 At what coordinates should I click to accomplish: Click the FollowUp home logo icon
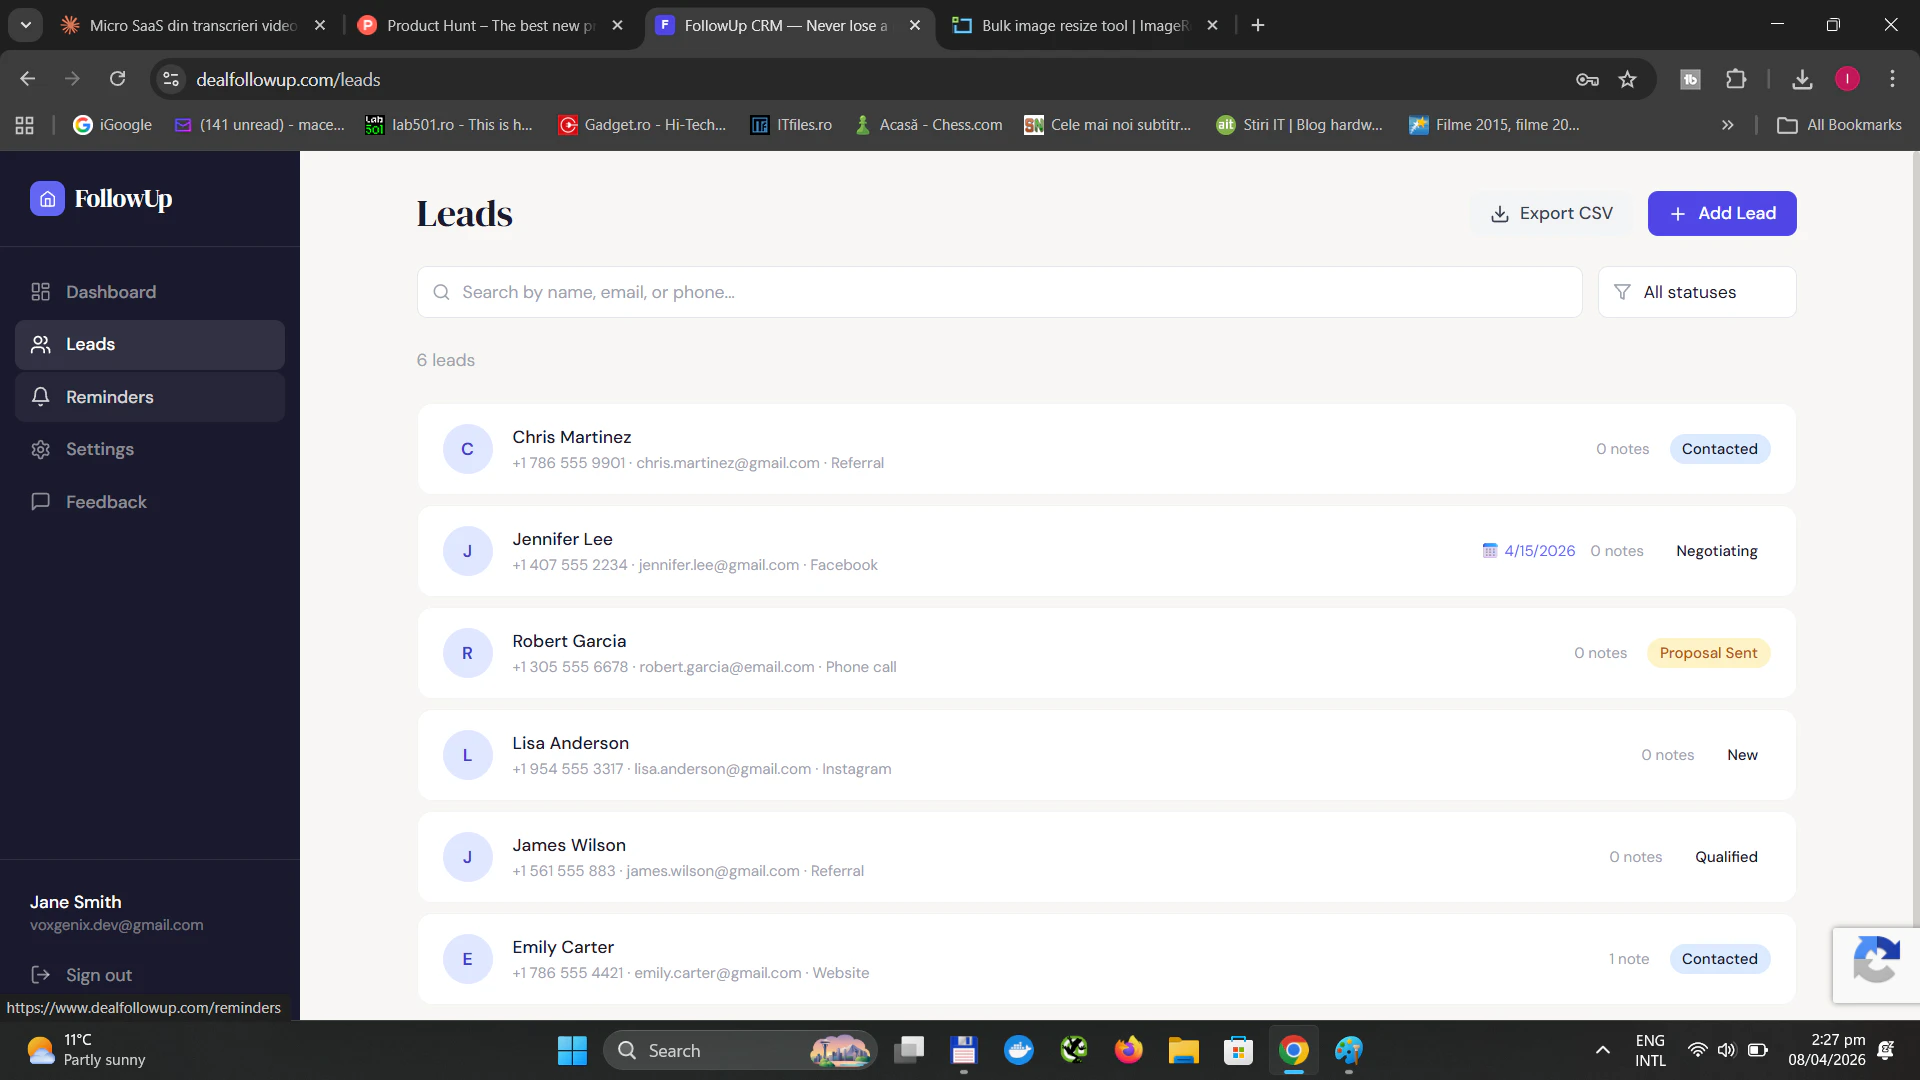pyautogui.click(x=47, y=198)
